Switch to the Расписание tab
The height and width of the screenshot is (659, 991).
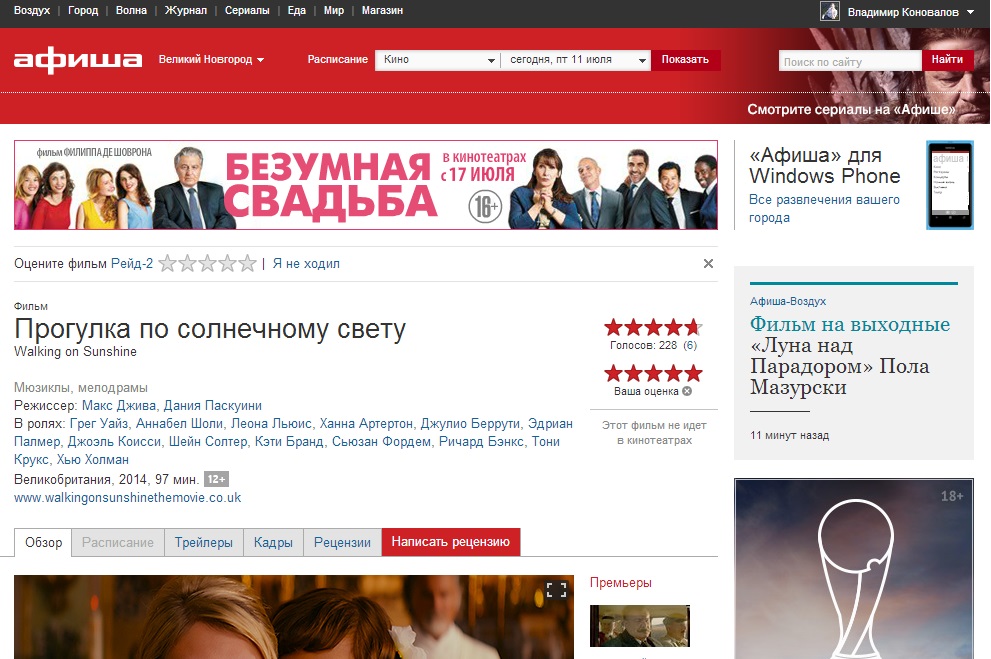(x=118, y=542)
